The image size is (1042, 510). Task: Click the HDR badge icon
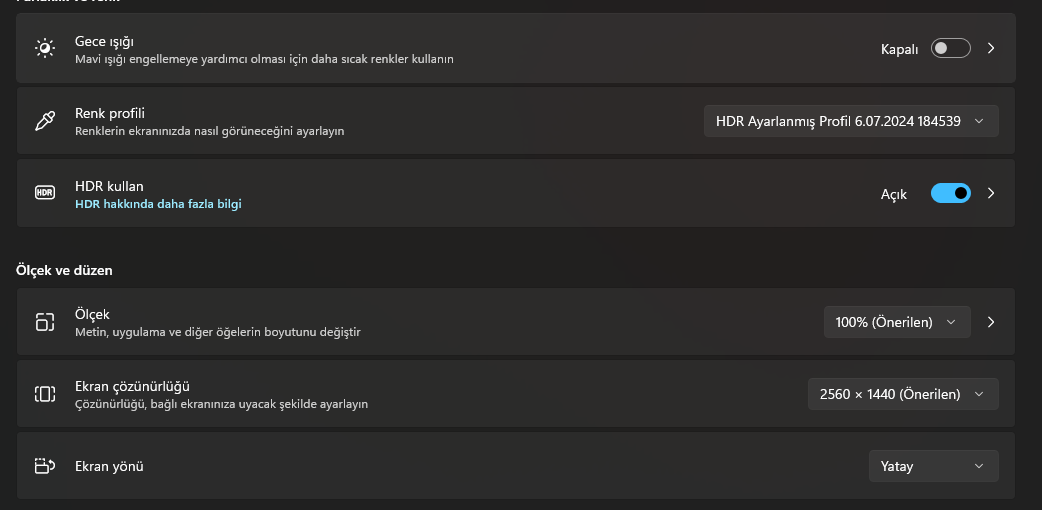45,193
